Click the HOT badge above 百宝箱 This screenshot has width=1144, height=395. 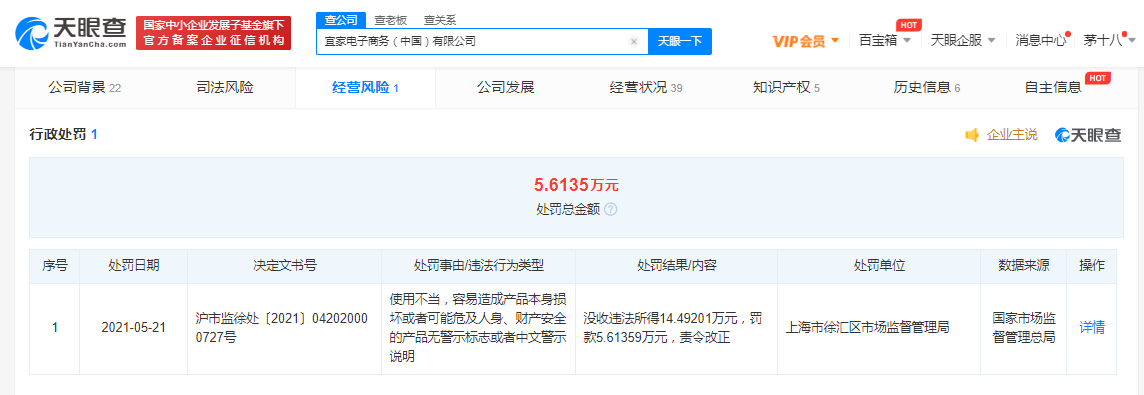tap(908, 25)
